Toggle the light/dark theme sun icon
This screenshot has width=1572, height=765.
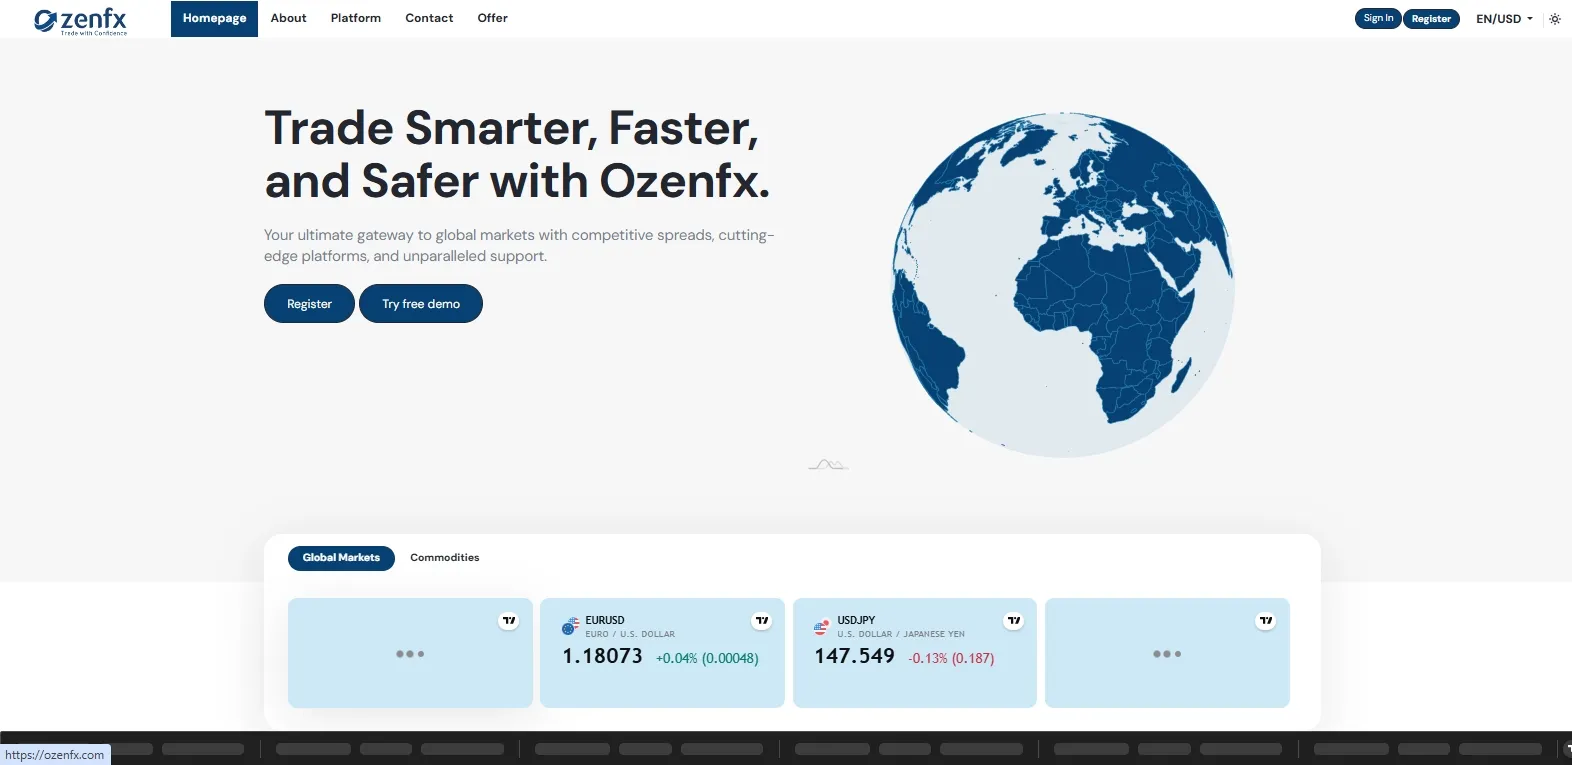1554,19
